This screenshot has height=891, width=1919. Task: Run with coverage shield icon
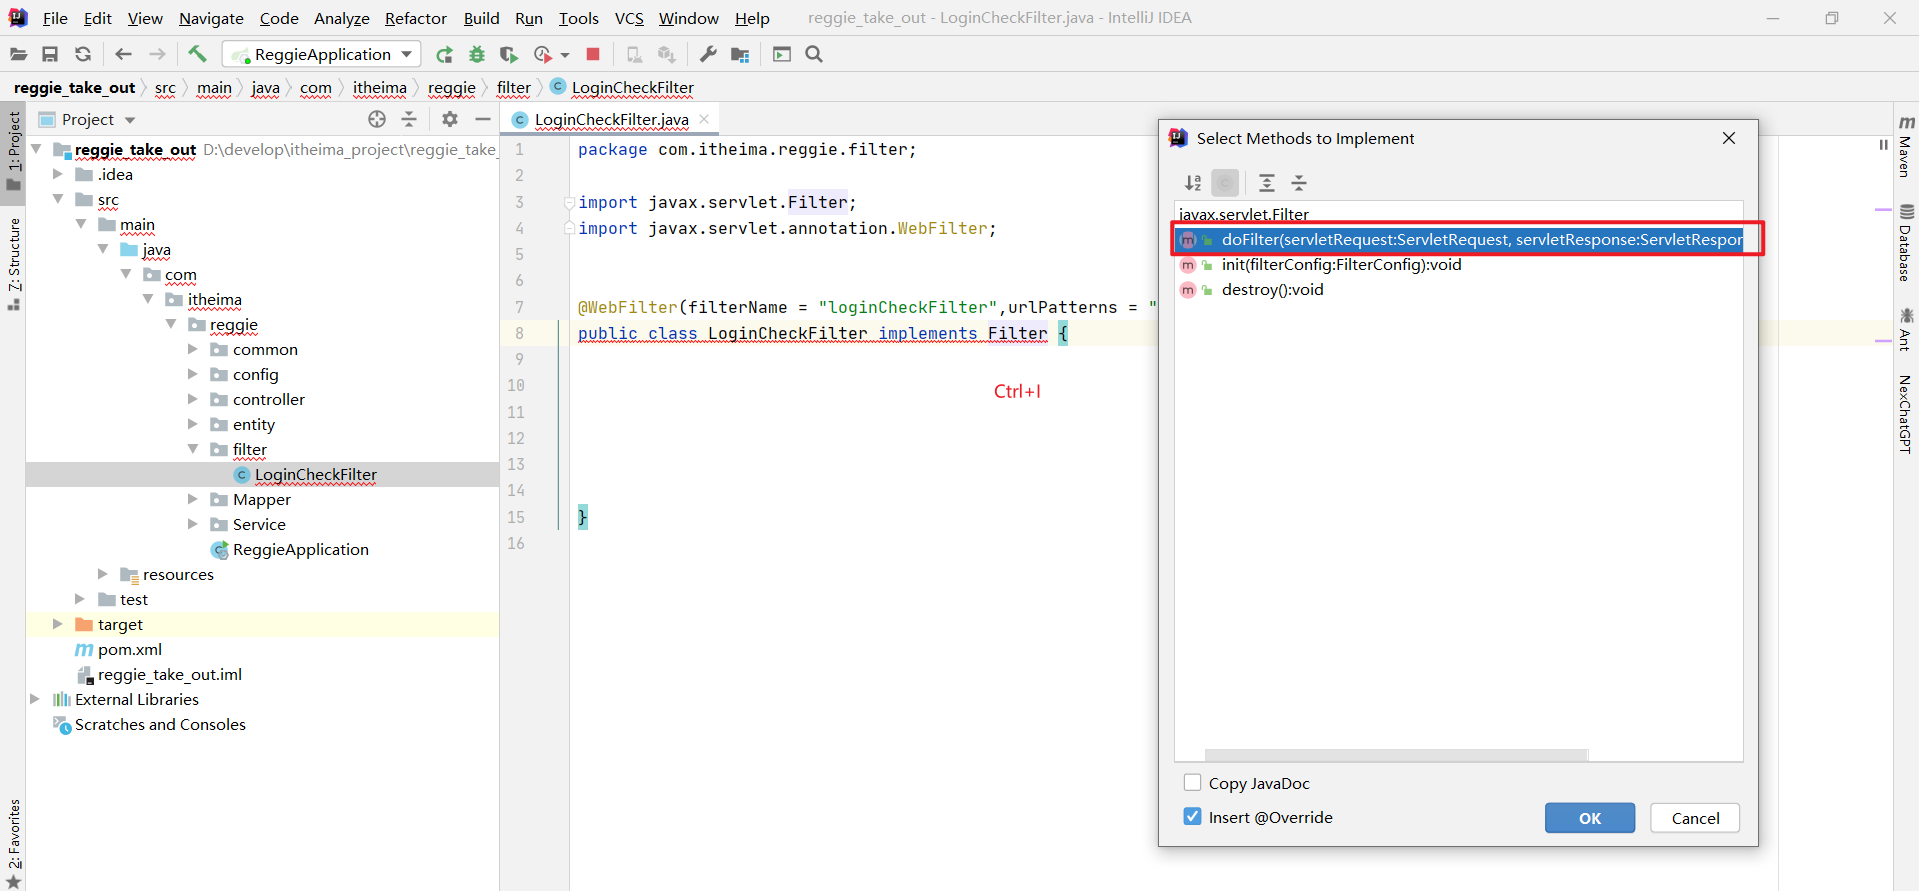[x=509, y=55]
